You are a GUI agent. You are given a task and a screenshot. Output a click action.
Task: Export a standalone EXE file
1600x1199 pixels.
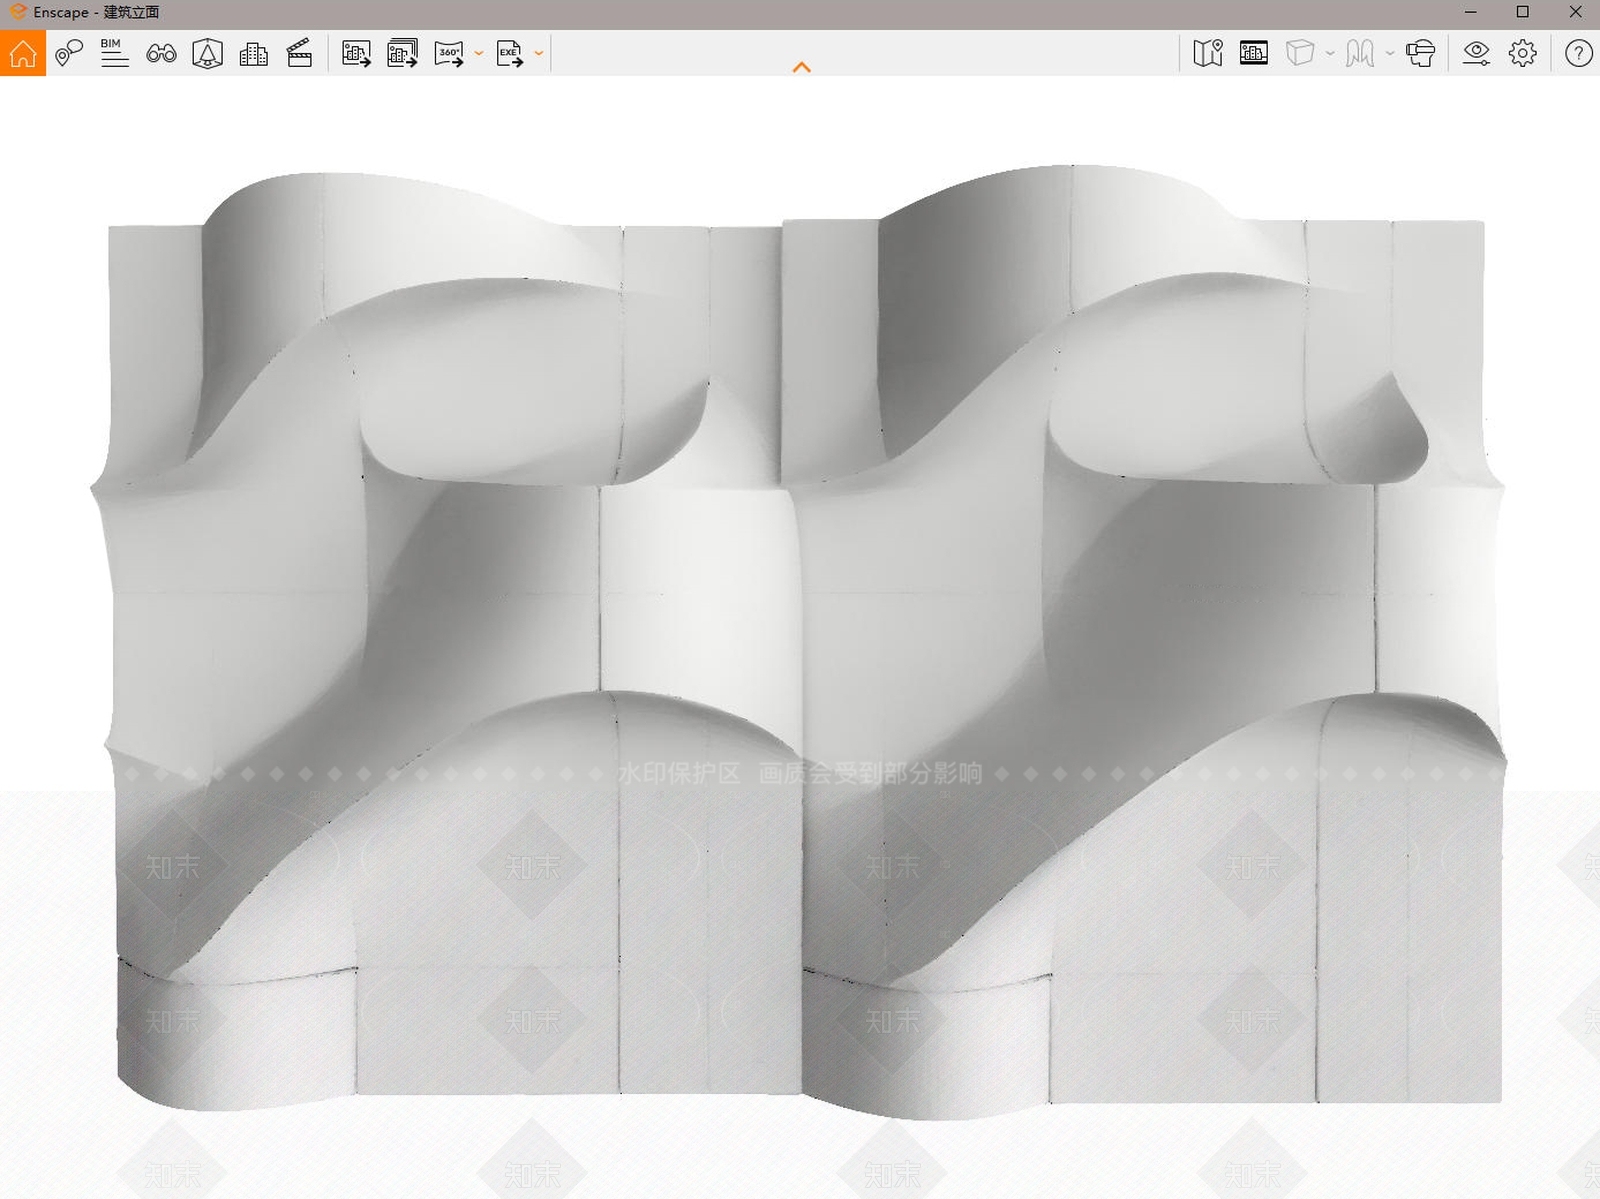509,53
